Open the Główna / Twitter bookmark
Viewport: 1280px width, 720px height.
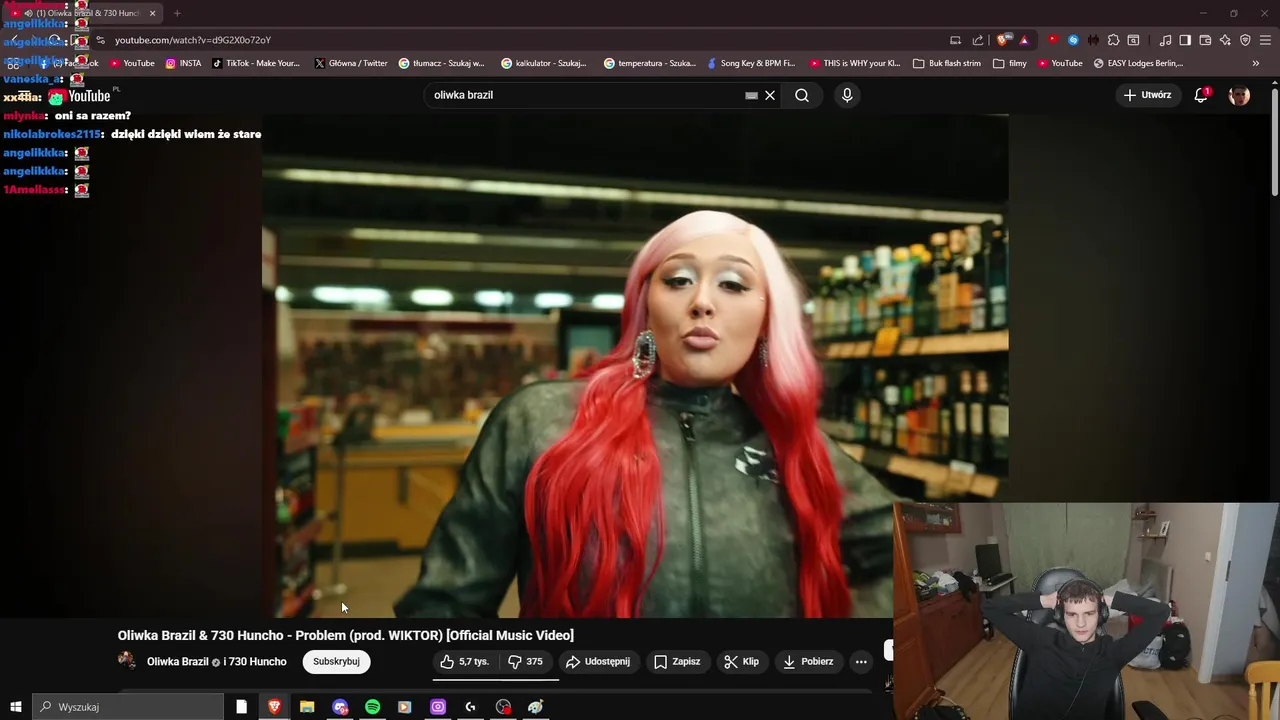click(351, 63)
